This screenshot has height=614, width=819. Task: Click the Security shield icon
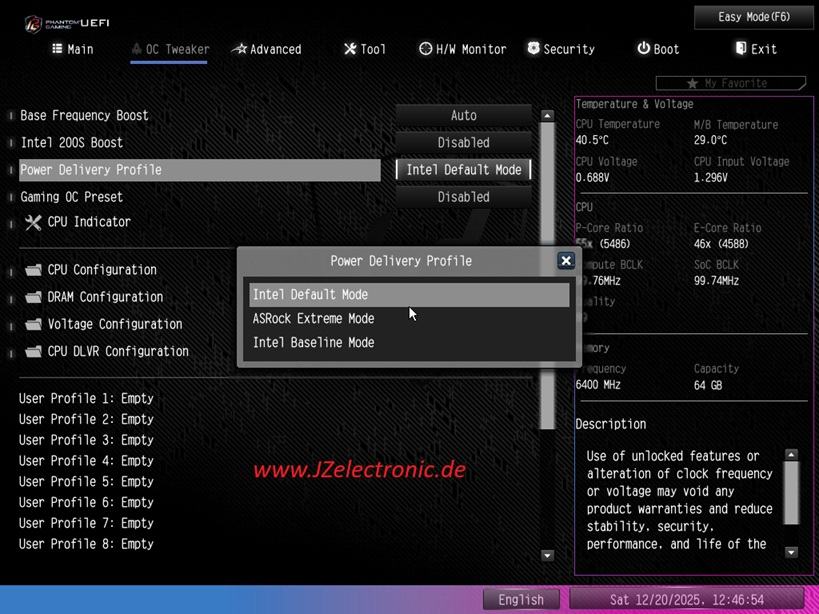(533, 49)
